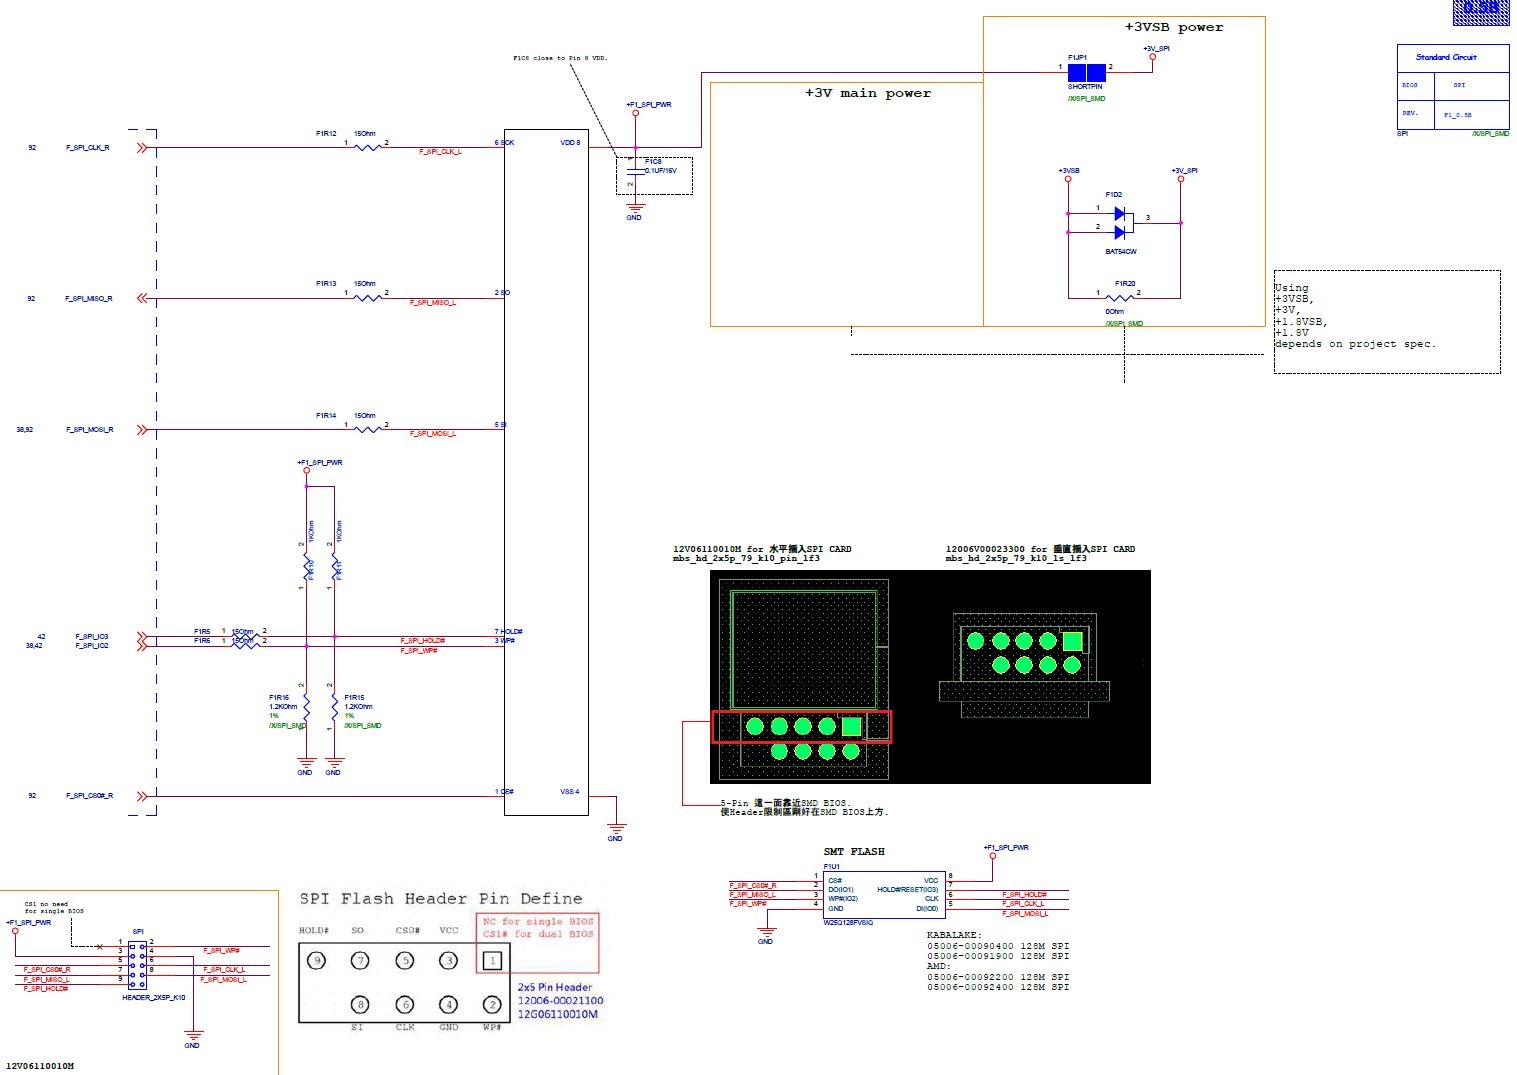This screenshot has height=1075, width=1517.
Task: Click the 'SMT FLASH' heading
Action: tap(854, 852)
